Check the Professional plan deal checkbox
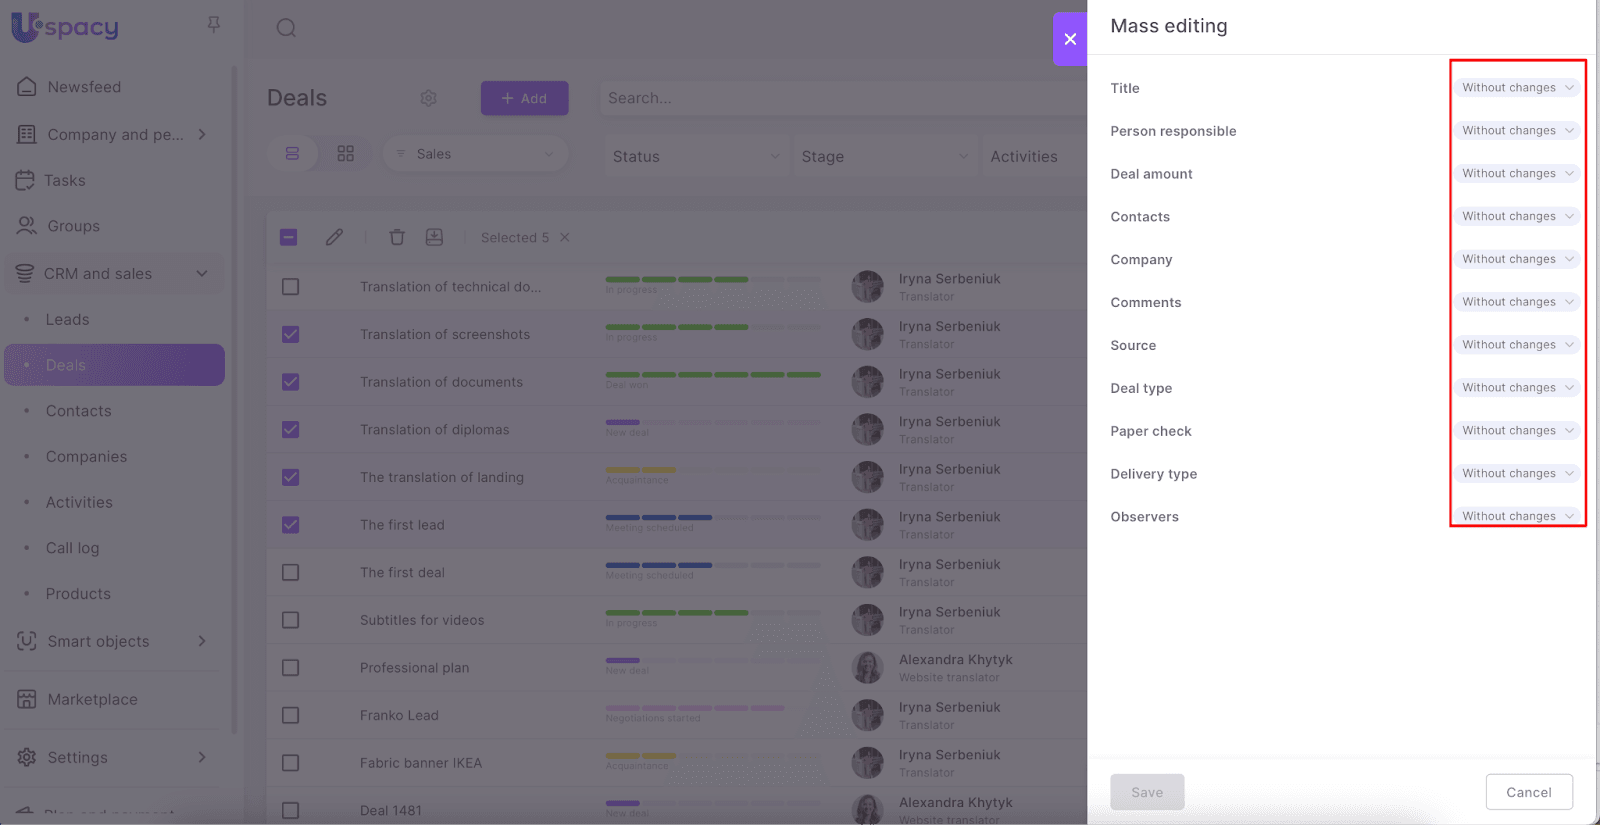The width and height of the screenshot is (1600, 825). (290, 667)
